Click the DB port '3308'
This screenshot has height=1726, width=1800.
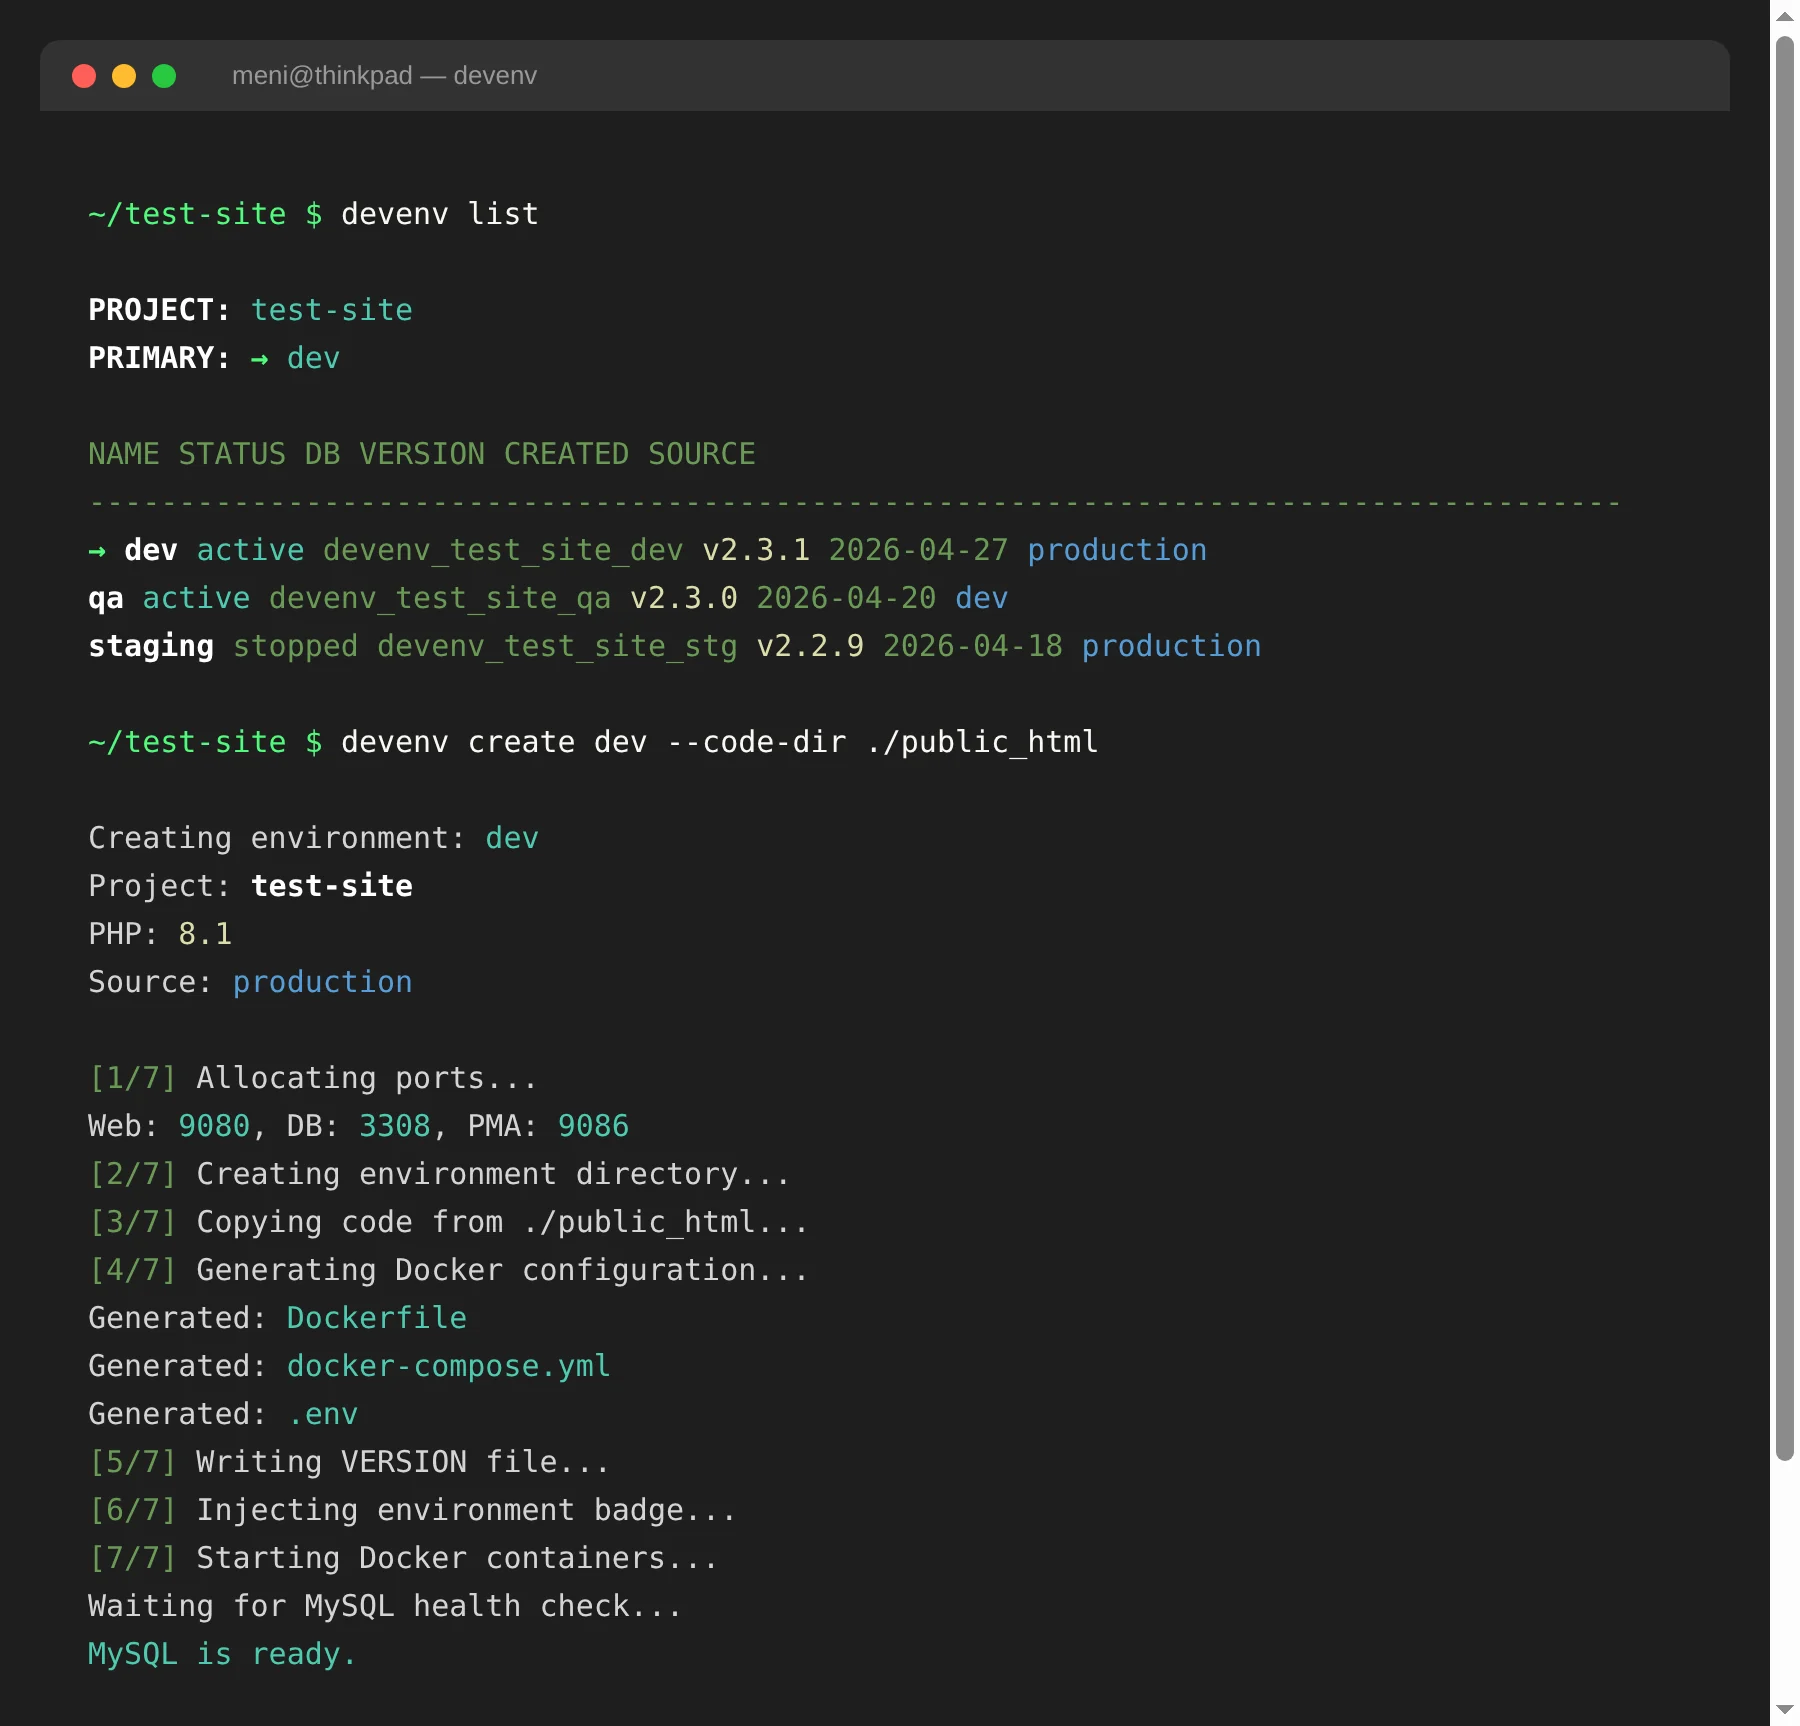[395, 1126]
